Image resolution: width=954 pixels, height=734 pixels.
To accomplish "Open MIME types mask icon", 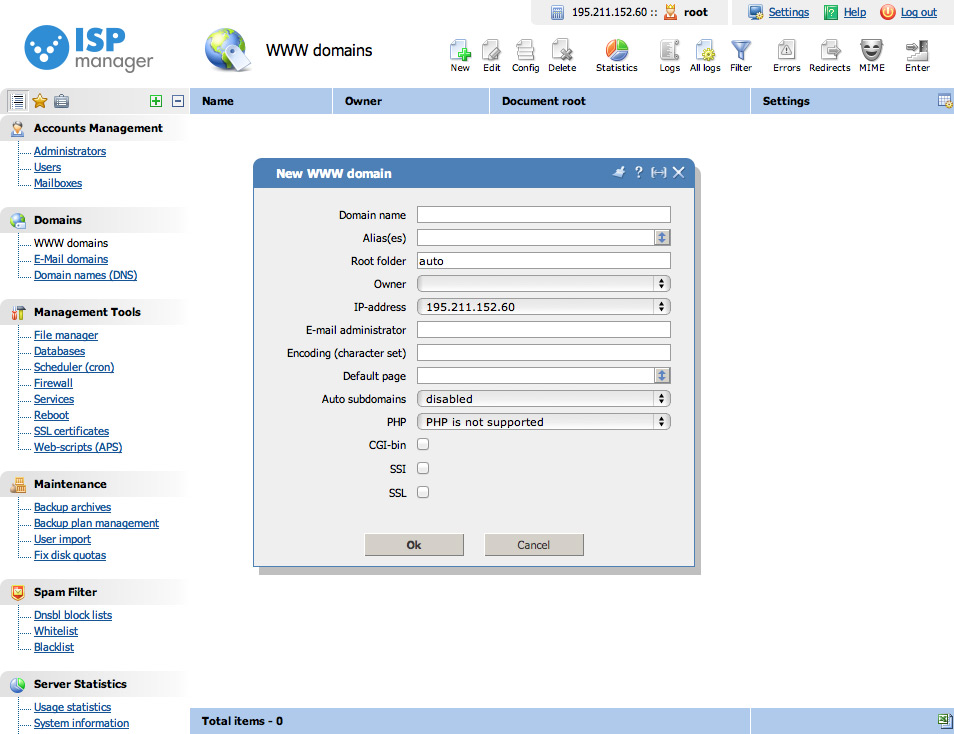I will (x=871, y=51).
